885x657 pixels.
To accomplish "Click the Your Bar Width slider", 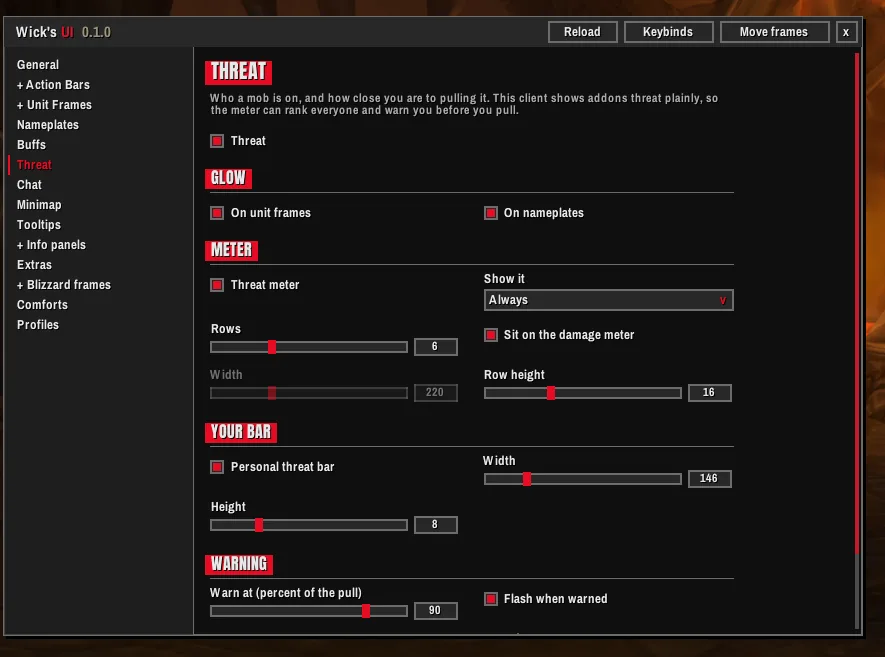I will point(582,479).
